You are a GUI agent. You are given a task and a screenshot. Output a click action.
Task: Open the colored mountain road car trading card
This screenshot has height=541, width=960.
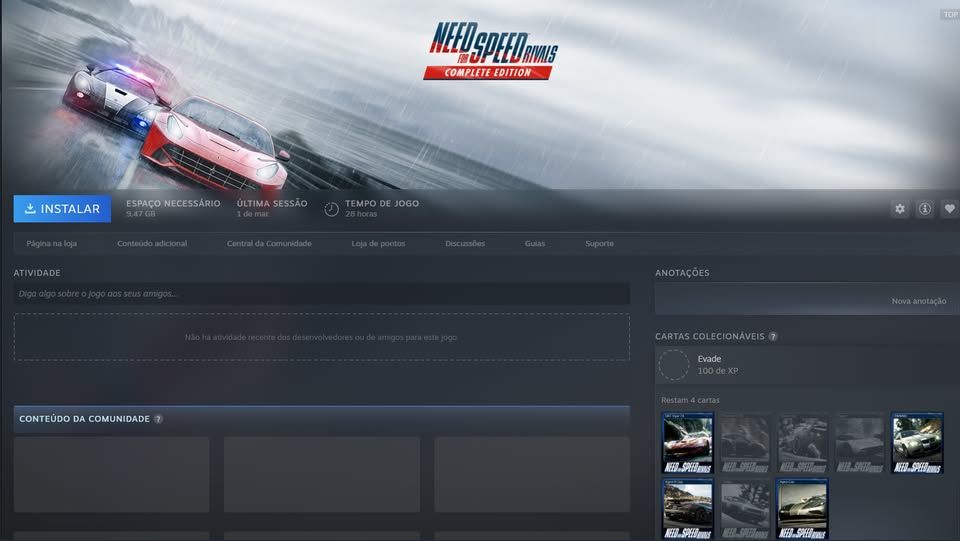click(688, 509)
